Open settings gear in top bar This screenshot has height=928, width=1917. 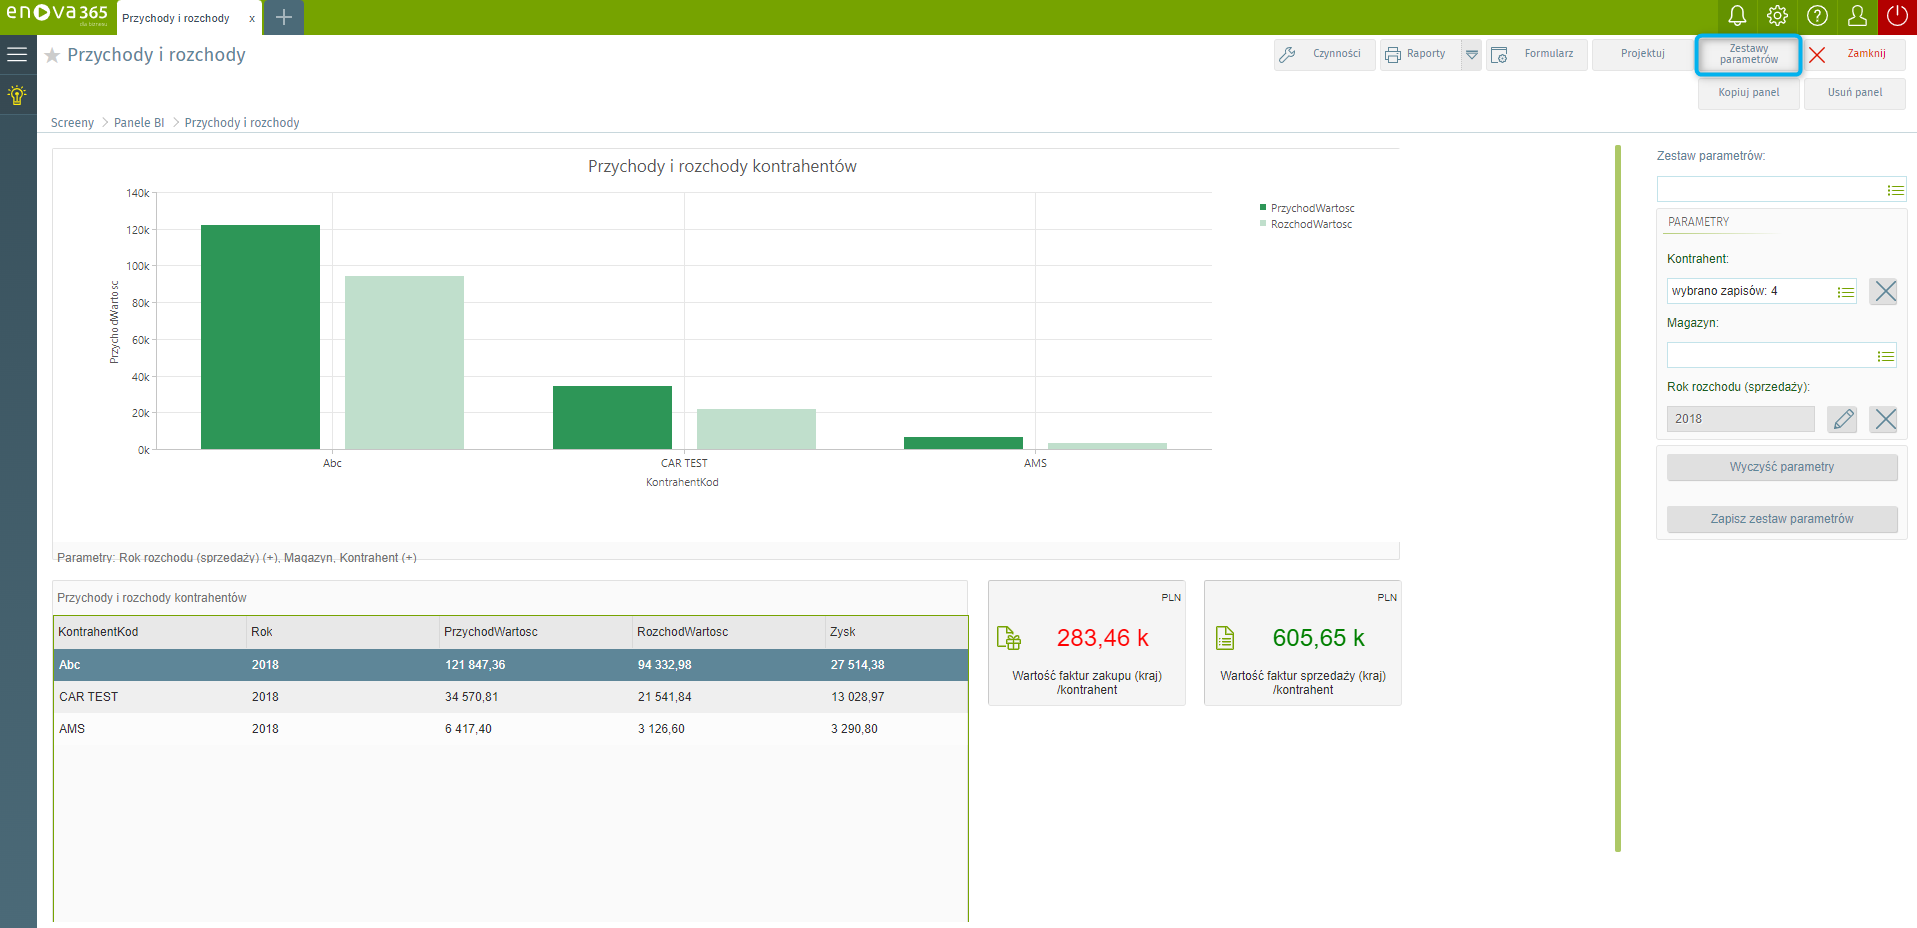coord(1777,16)
